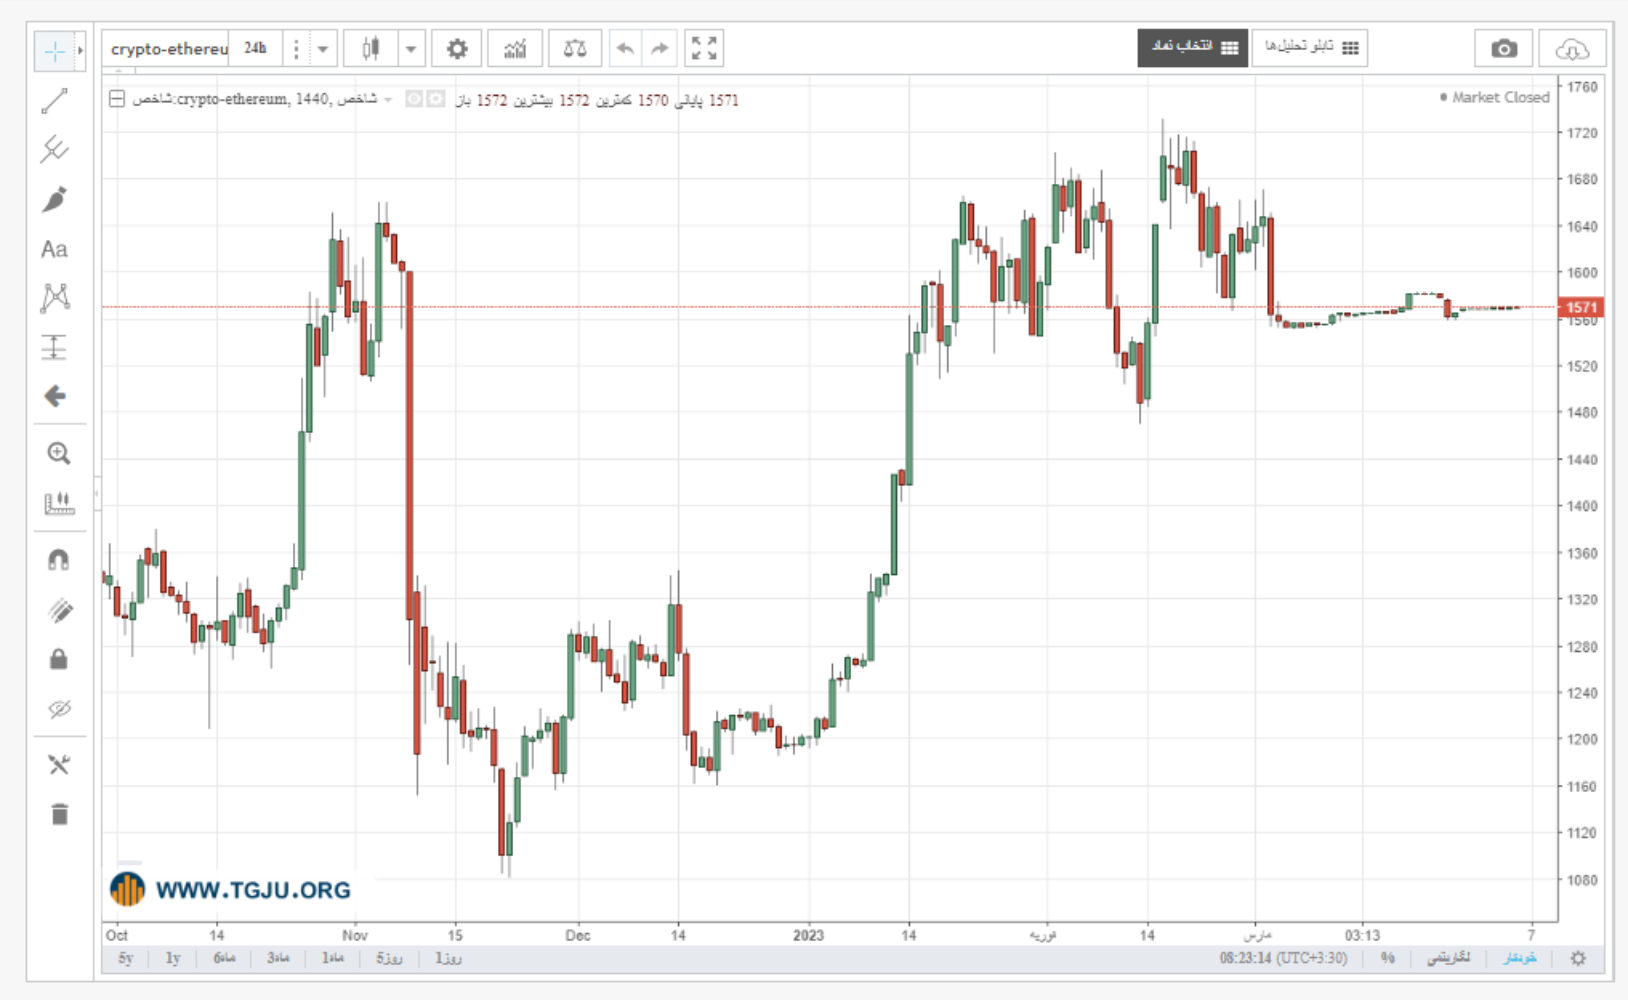Enter fullscreen mode
Viewport: 1628px width, 1000px height.
(704, 48)
